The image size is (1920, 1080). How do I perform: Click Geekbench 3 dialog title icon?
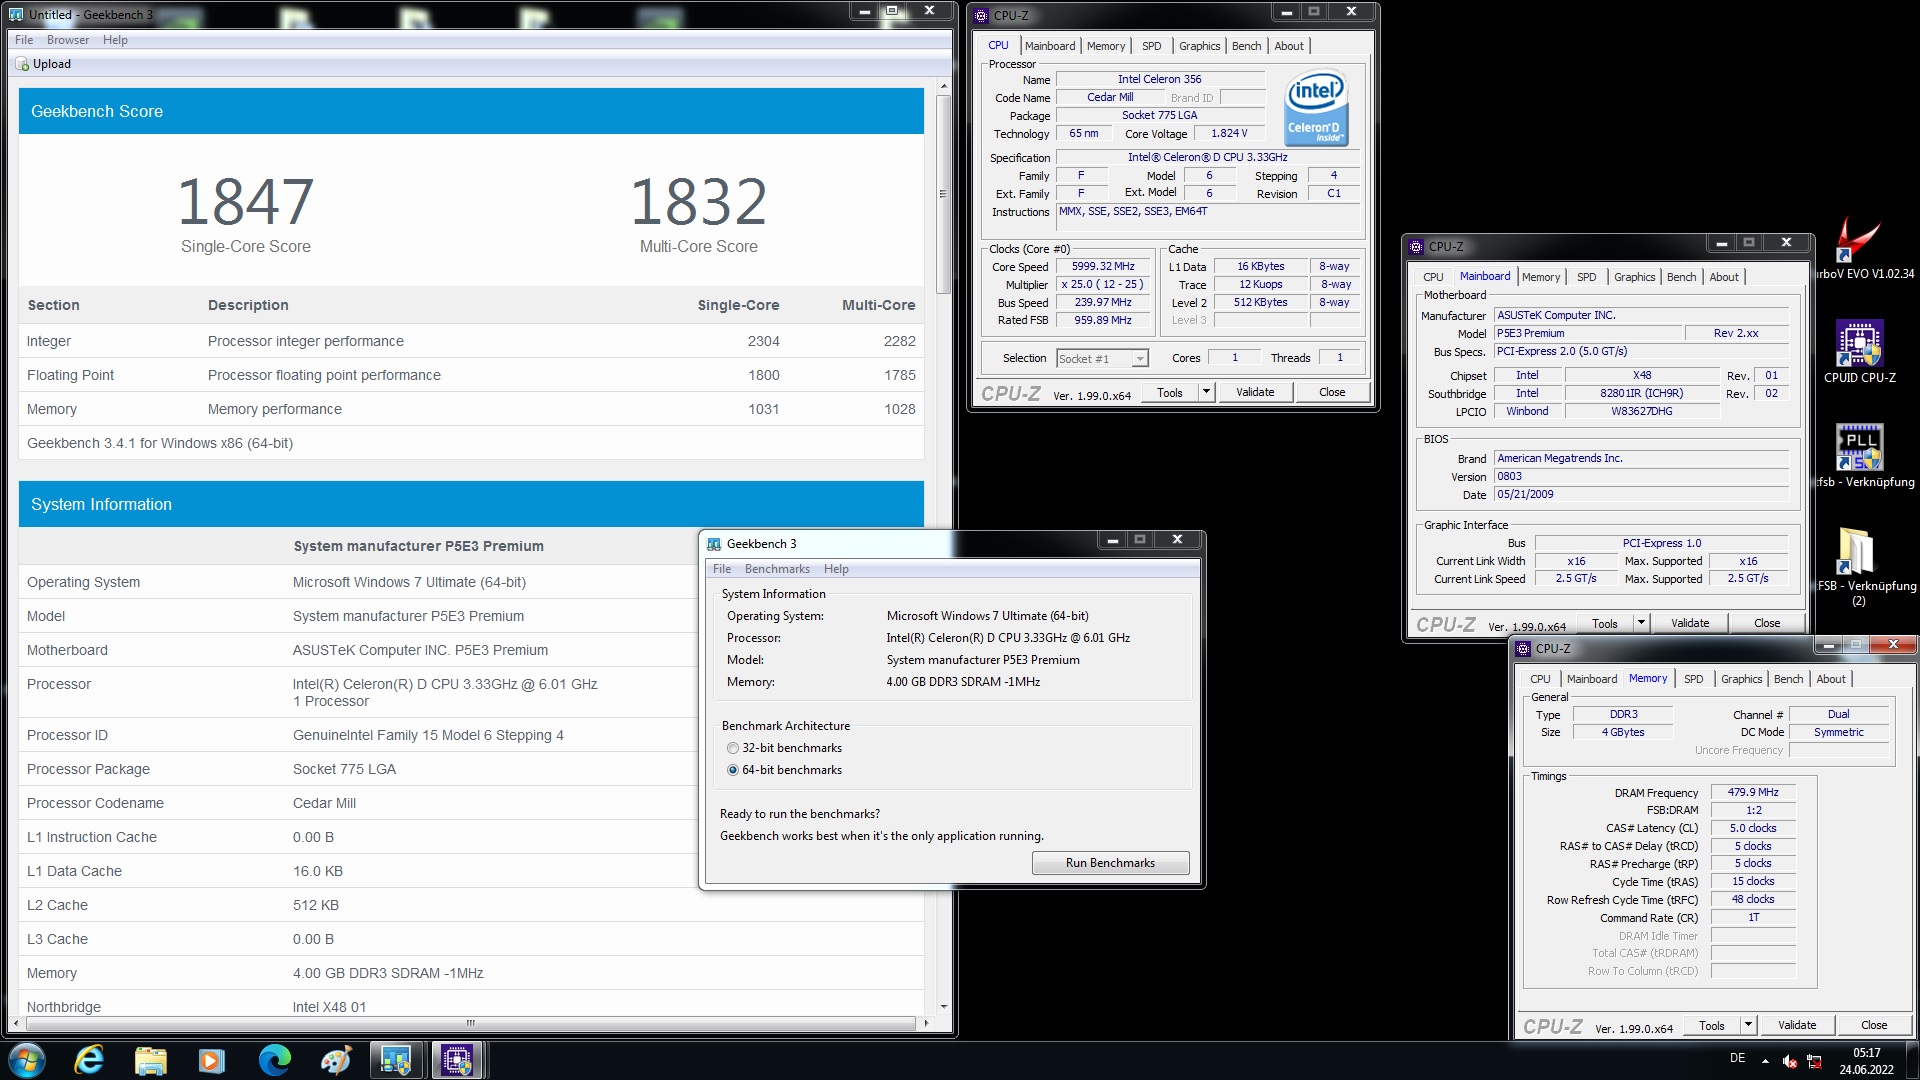click(x=714, y=544)
